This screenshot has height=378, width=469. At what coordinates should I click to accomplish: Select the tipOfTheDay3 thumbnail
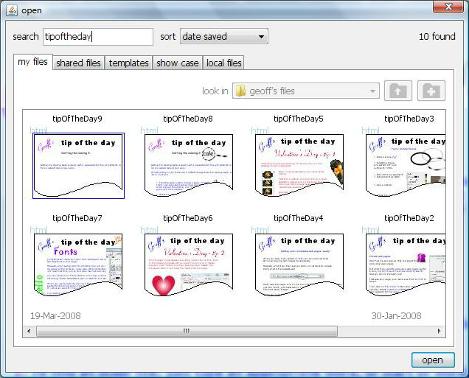click(x=406, y=166)
